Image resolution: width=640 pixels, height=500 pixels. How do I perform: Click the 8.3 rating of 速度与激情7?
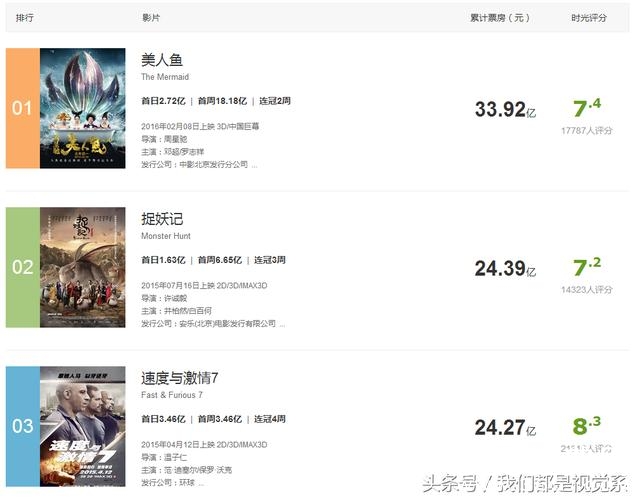[x=587, y=426]
